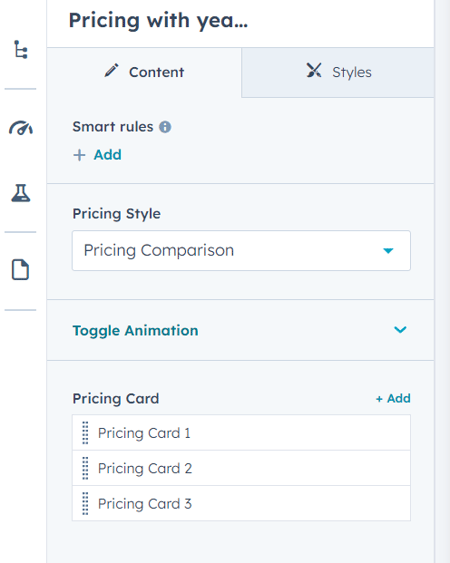
Task: Click the Smart rules info icon
Action: click(165, 127)
